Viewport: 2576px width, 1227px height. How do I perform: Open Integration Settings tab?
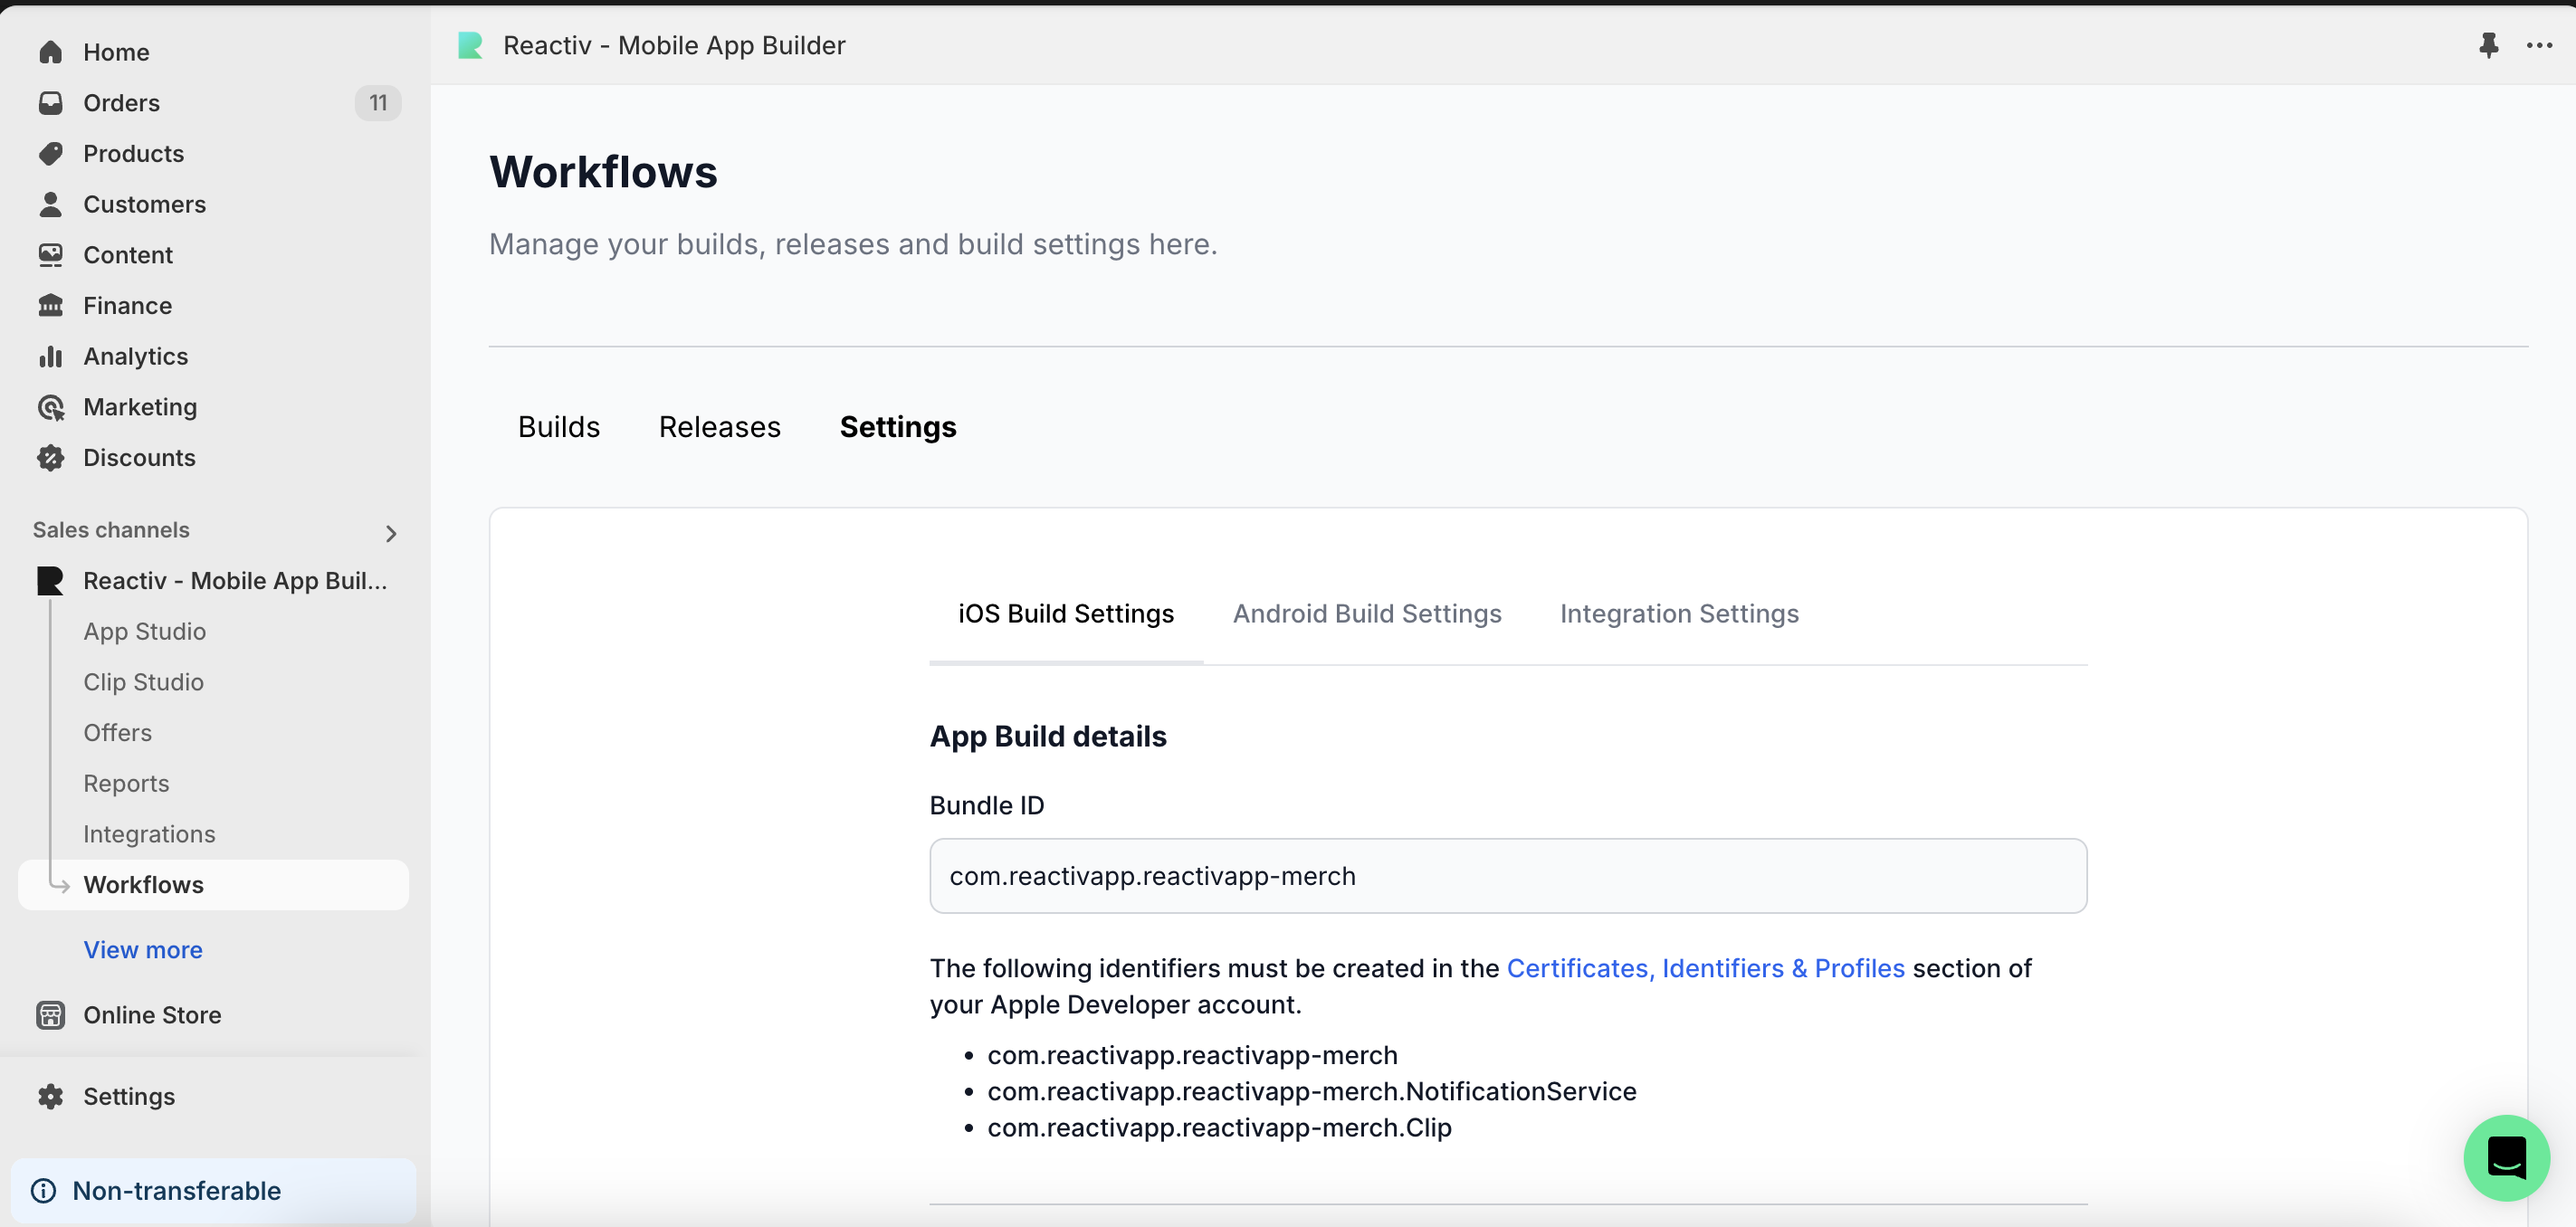tap(1678, 614)
